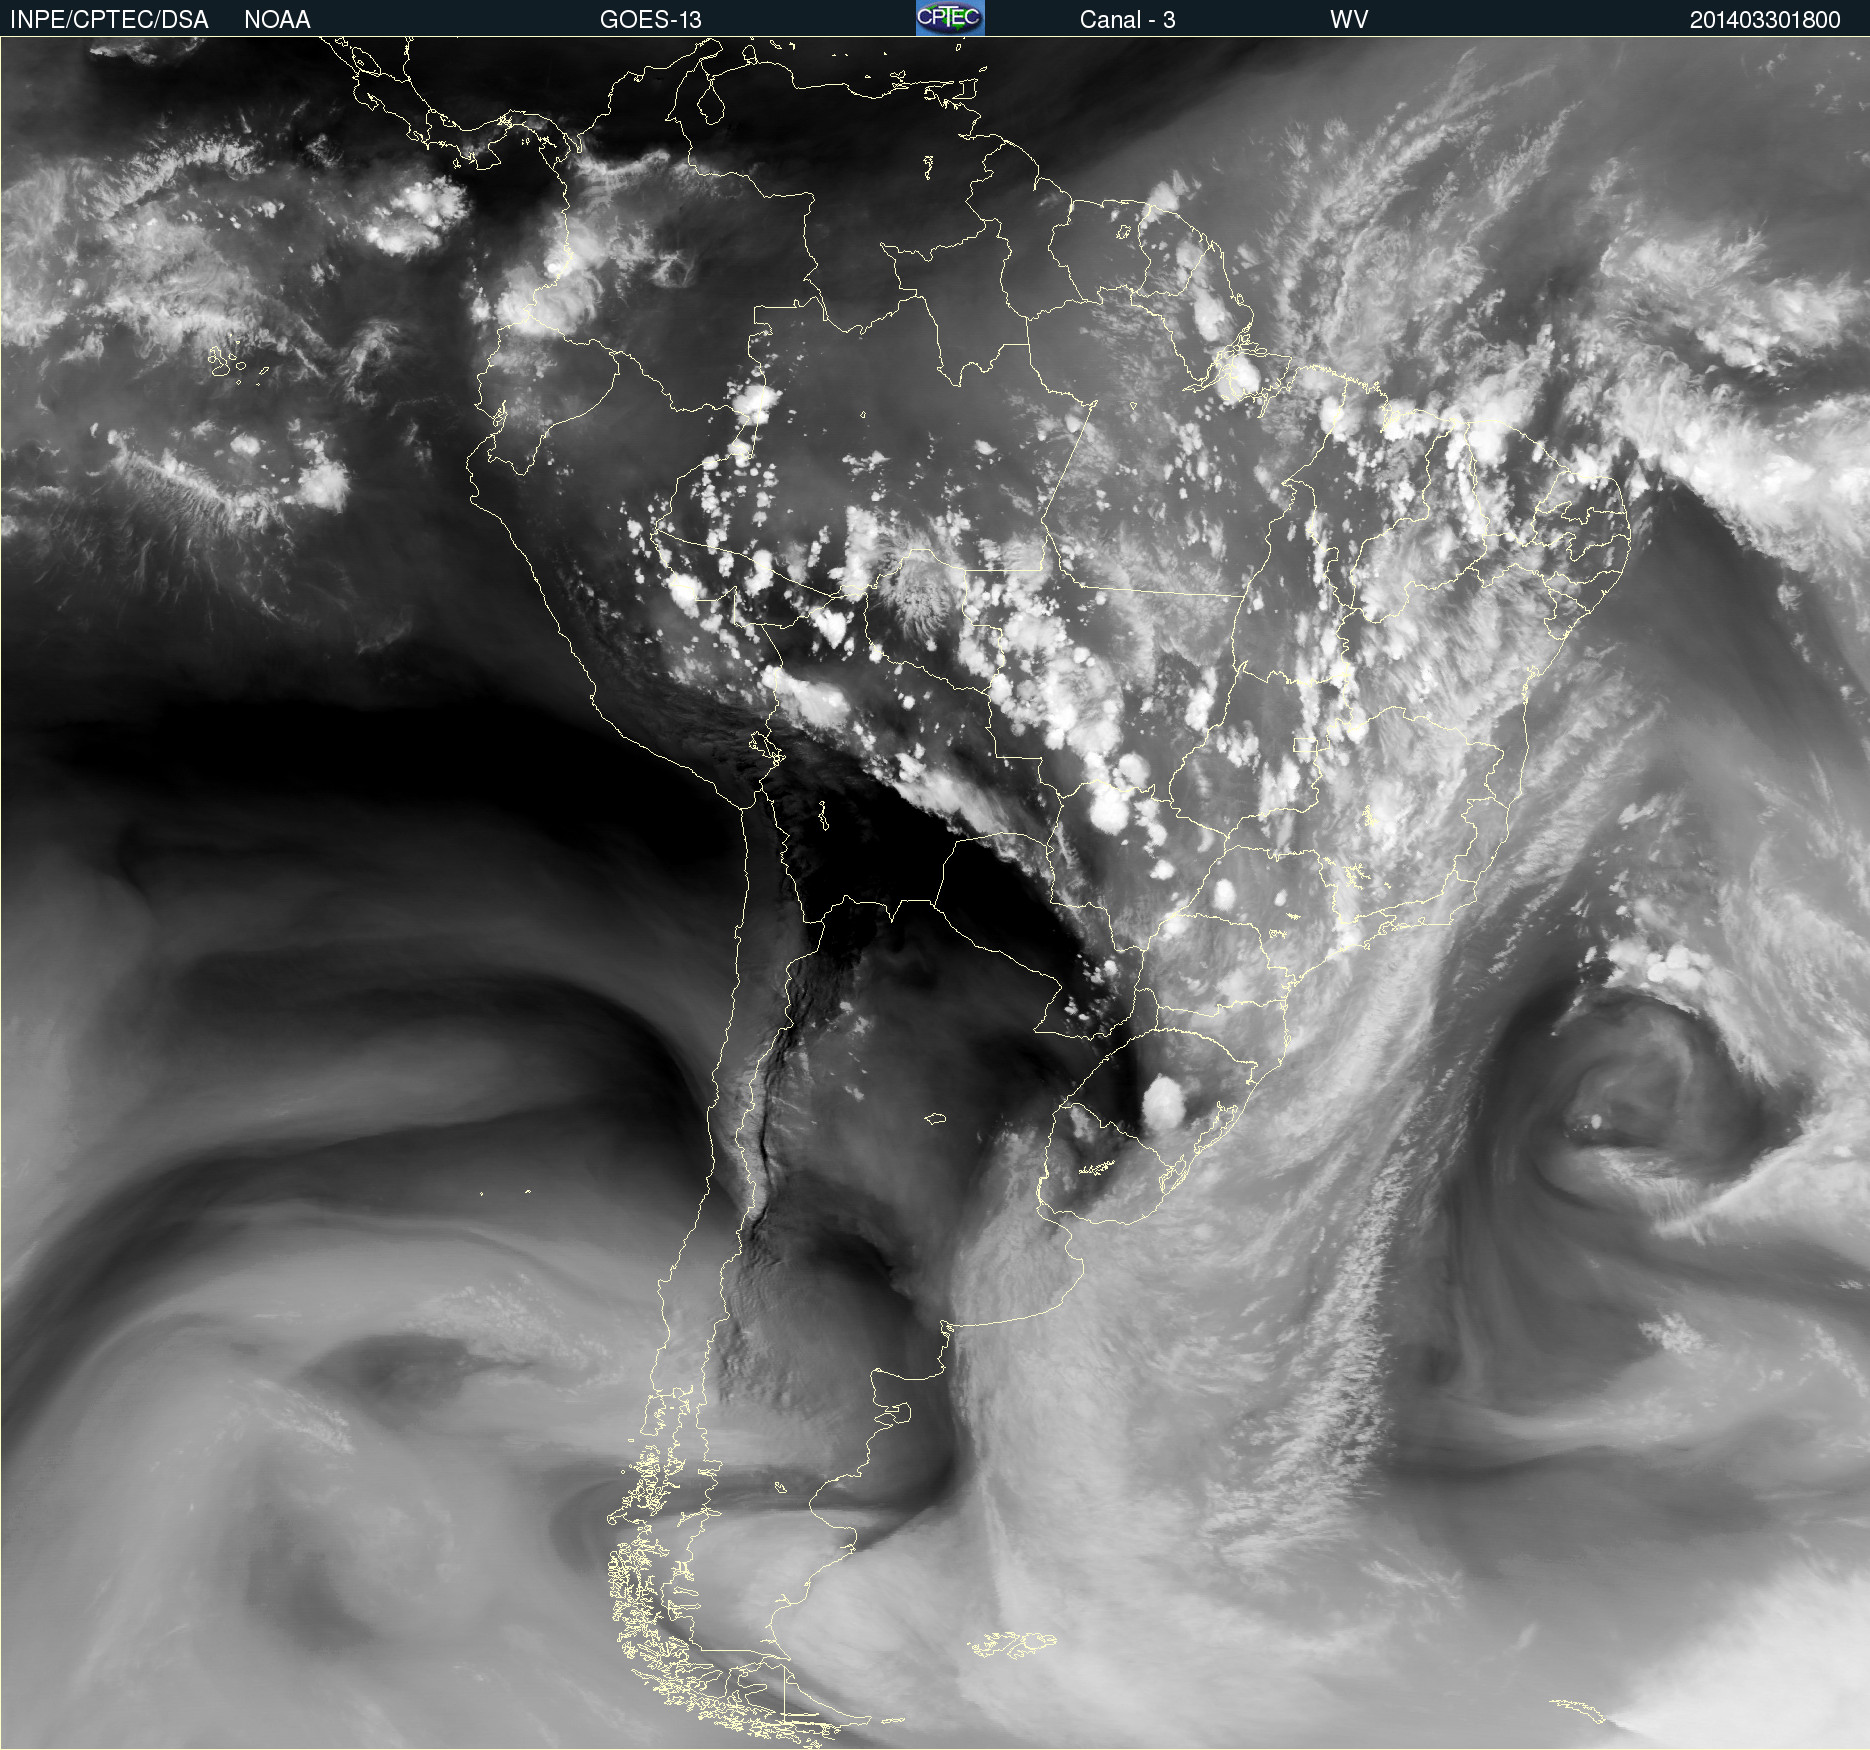The height and width of the screenshot is (1750, 1870).
Task: Click the water vapor satellite image
Action: pos(935,893)
